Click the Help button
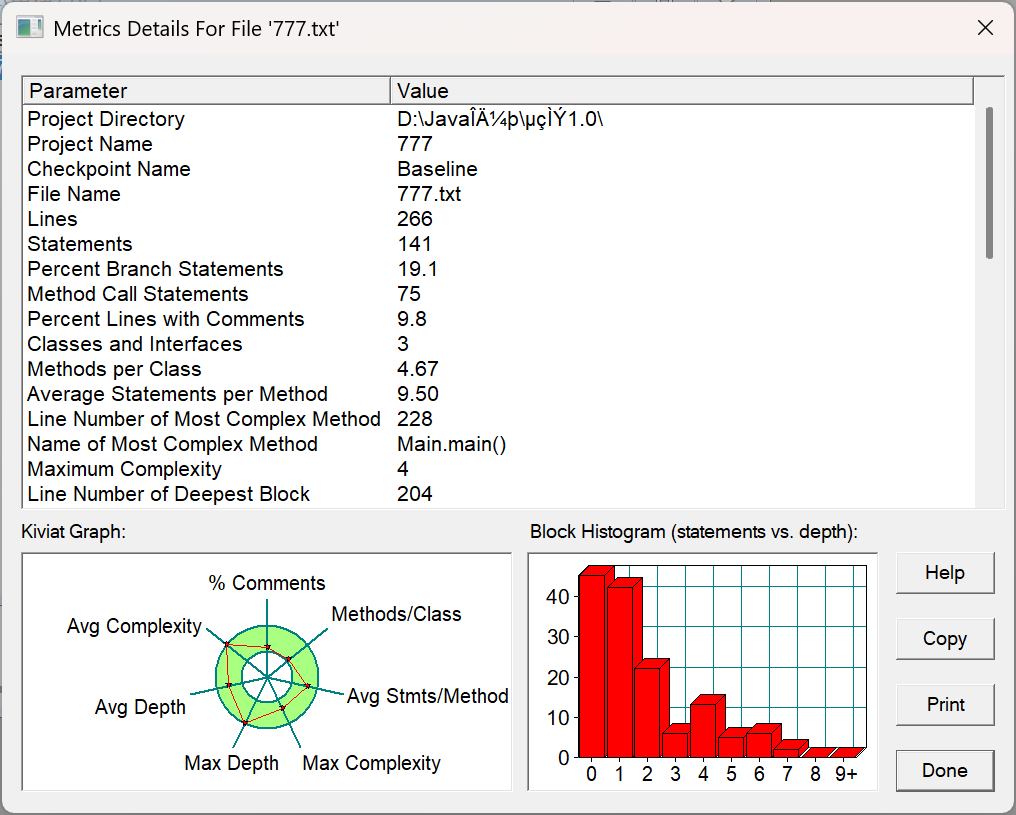Screen dimensions: 1016x815 [x=945, y=573]
